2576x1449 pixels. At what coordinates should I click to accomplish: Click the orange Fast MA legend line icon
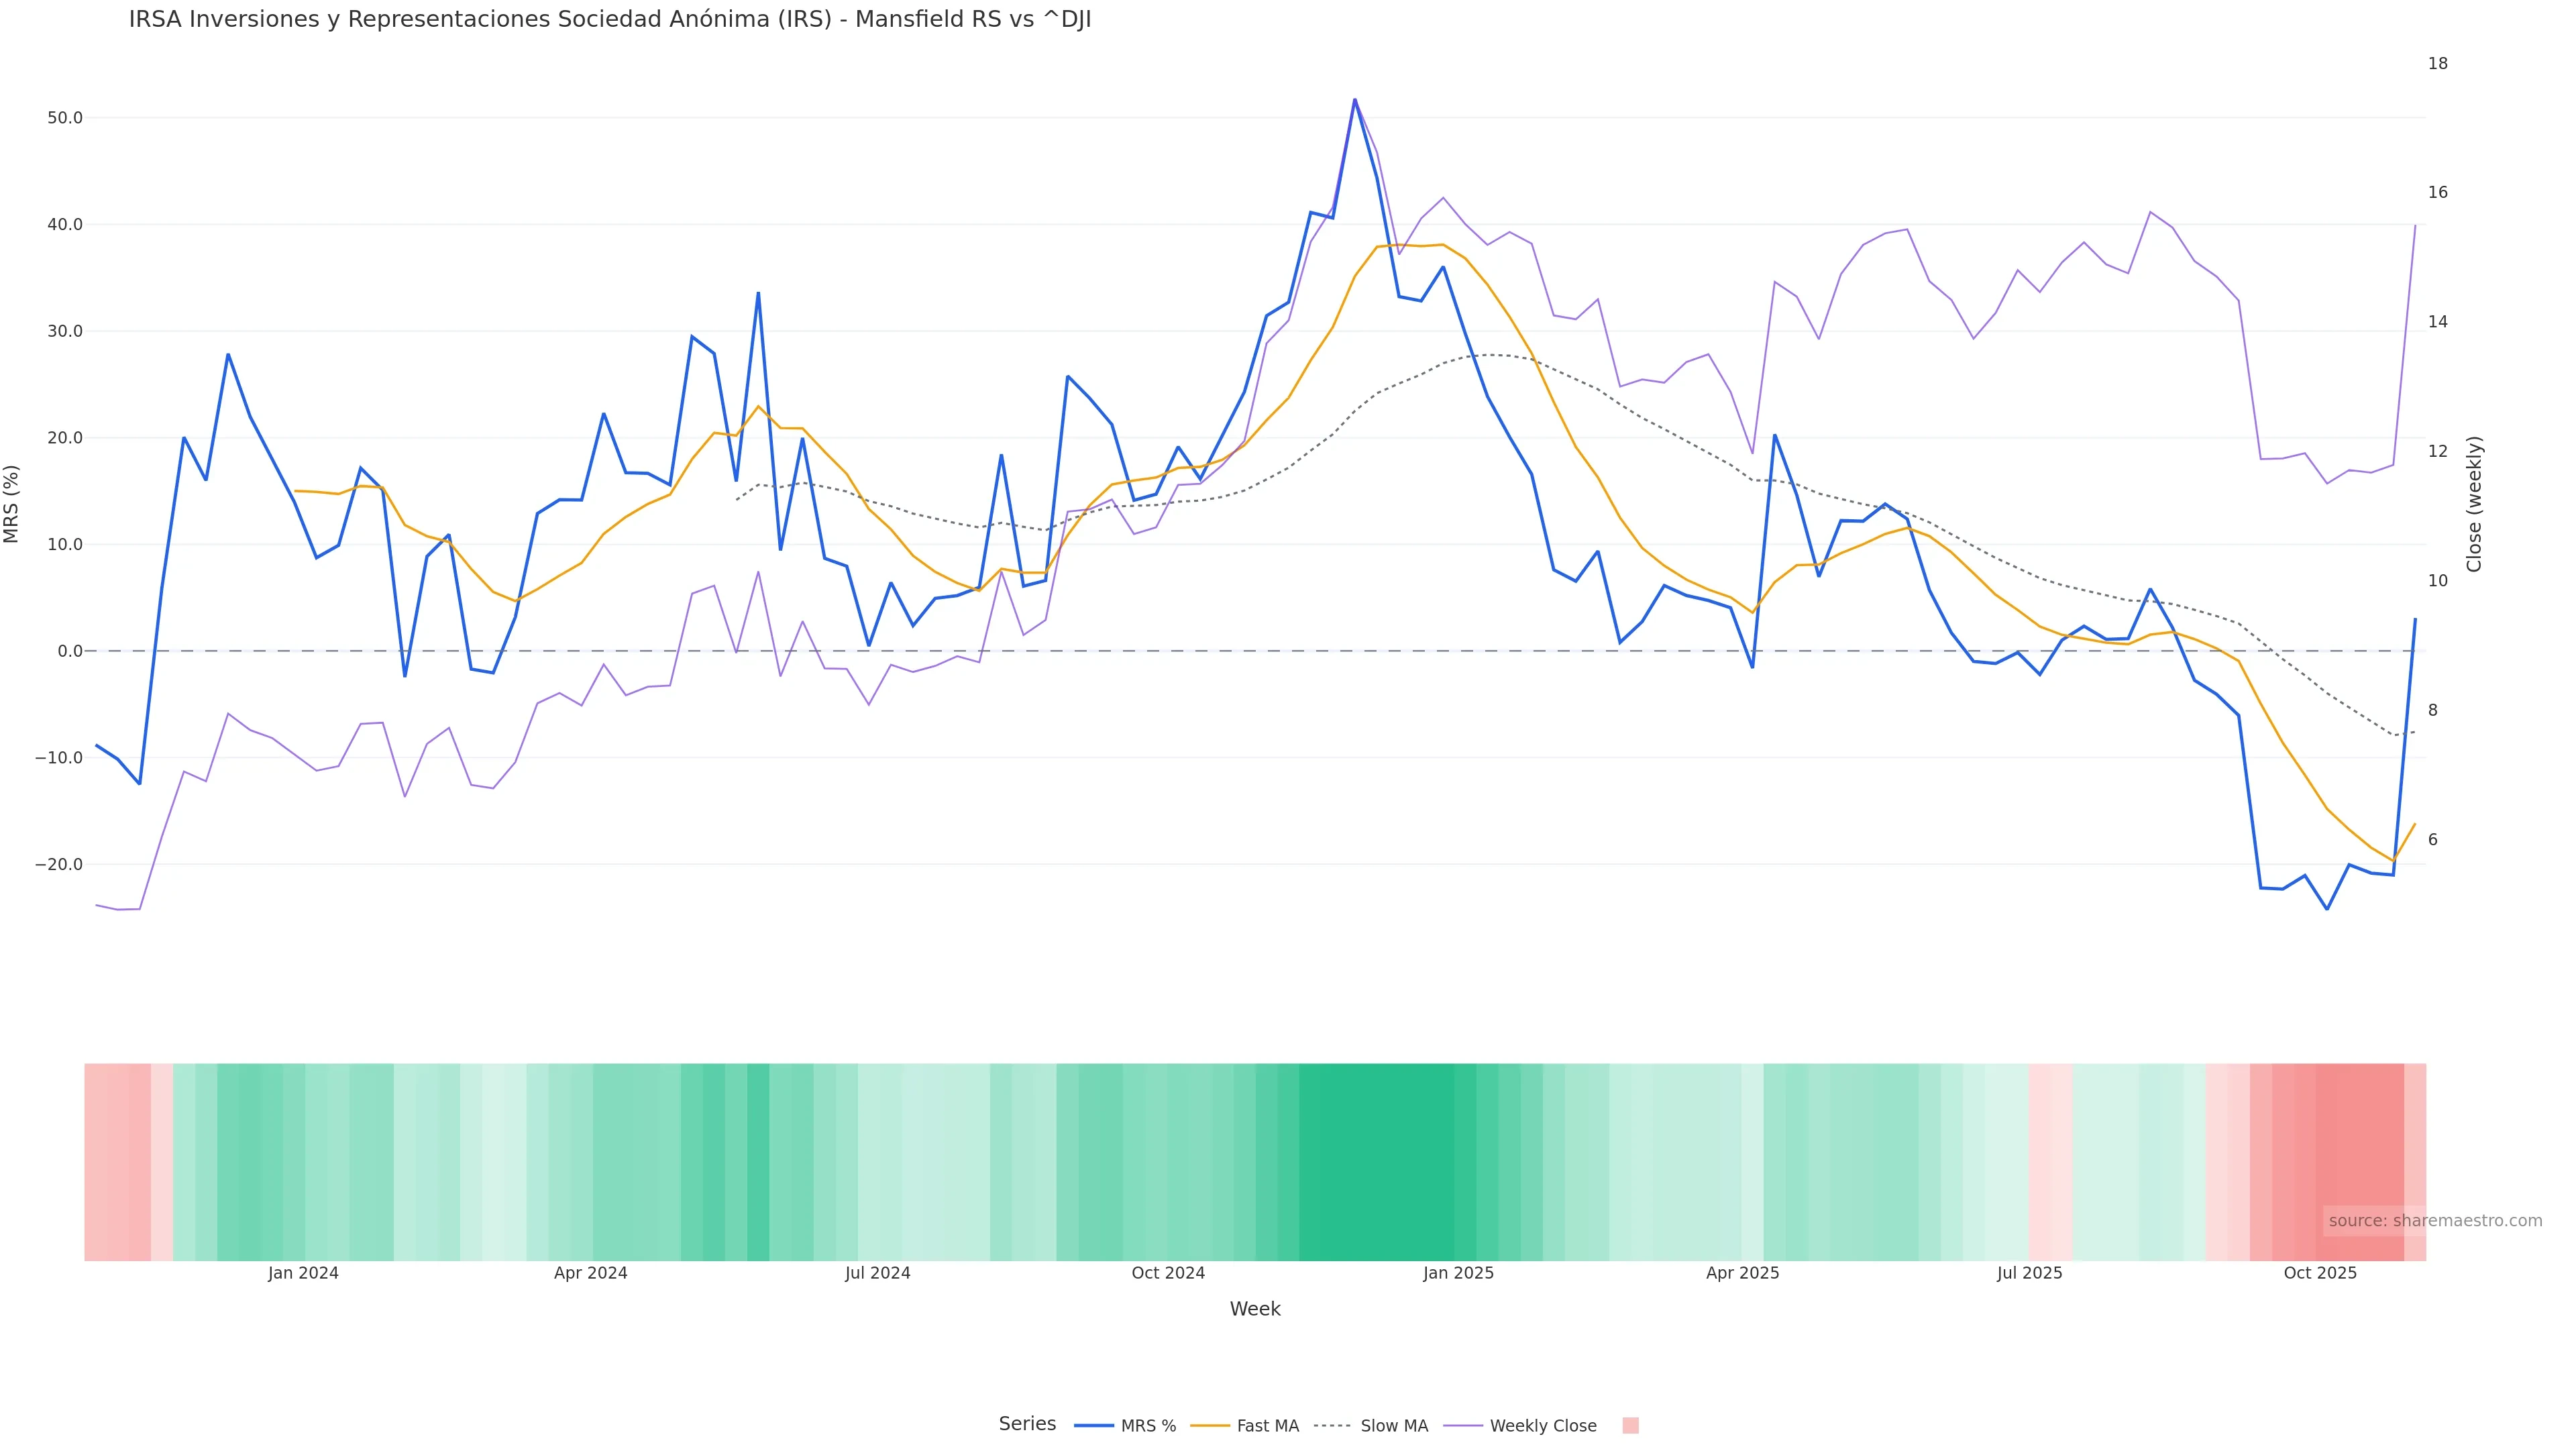pos(1210,1426)
